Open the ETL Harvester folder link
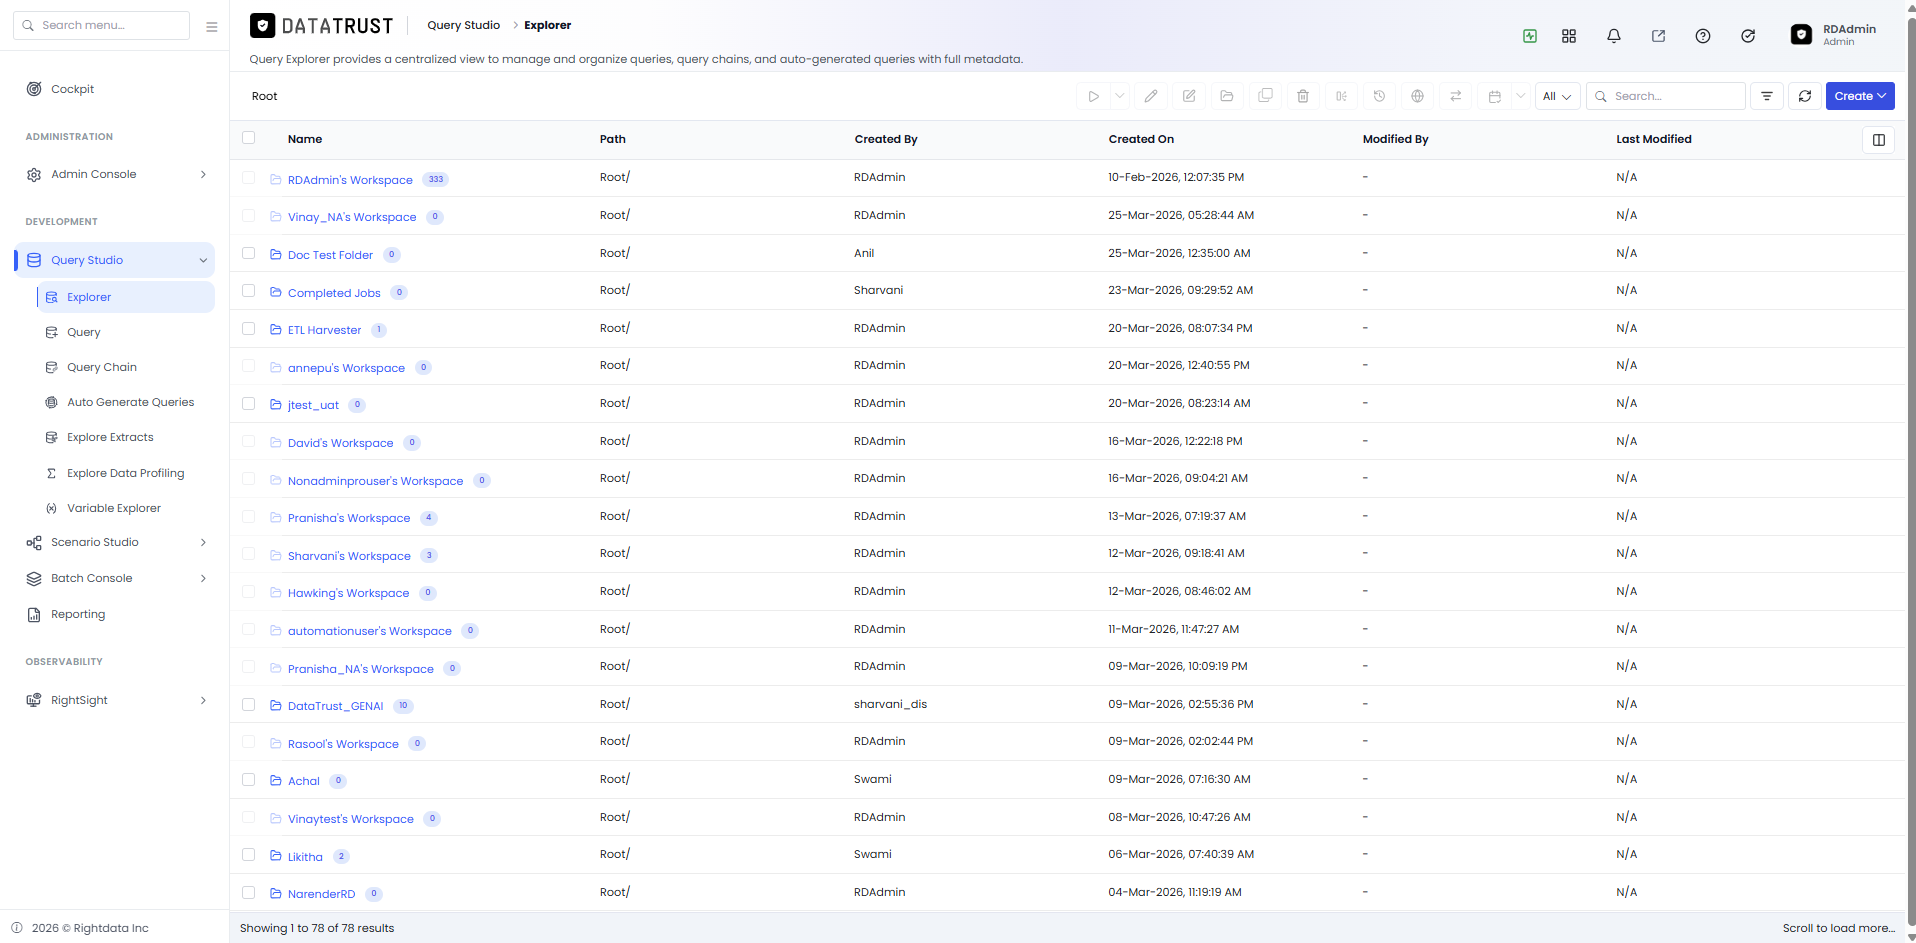The width and height of the screenshot is (1916, 943). point(324,330)
